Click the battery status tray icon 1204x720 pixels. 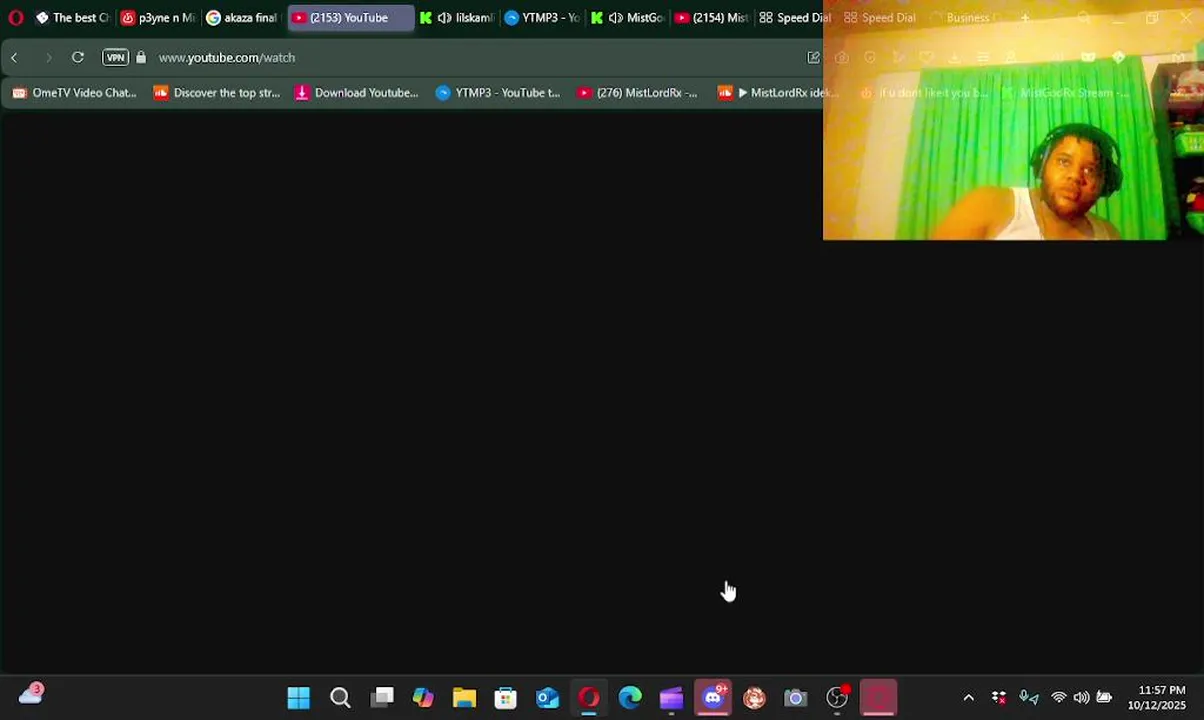tap(1104, 698)
